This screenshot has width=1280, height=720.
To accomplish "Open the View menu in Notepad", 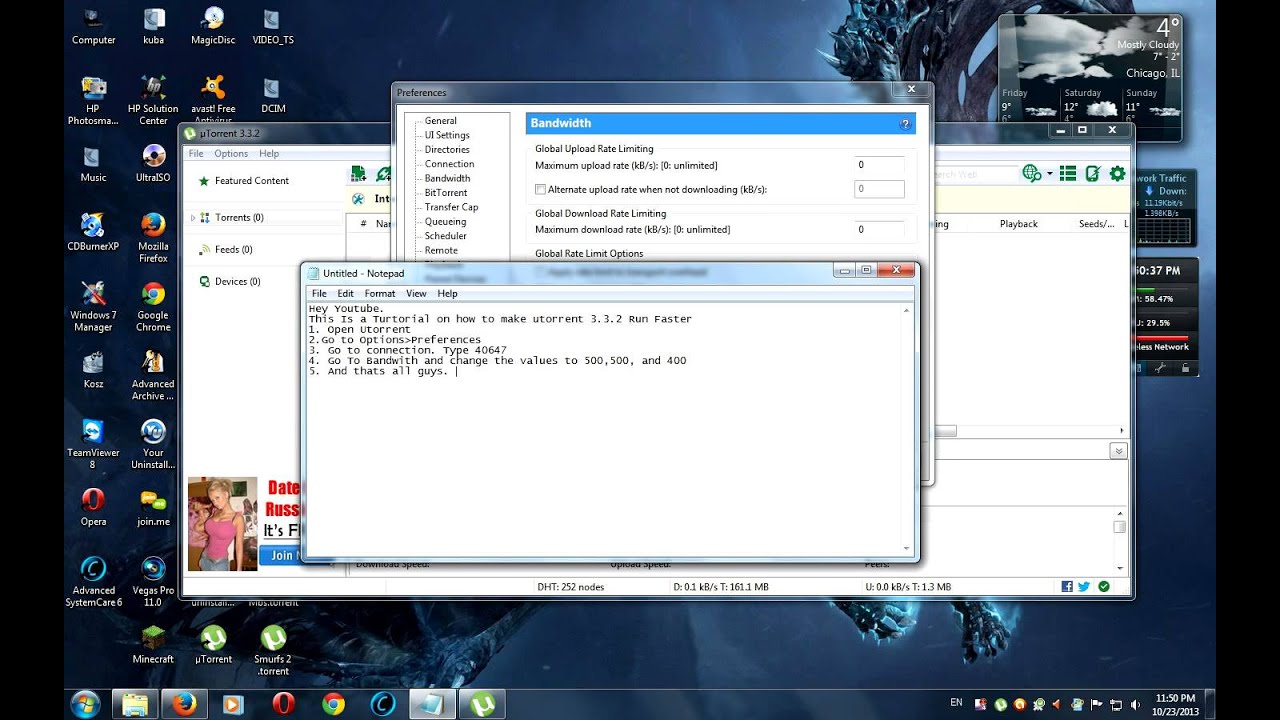I will click(x=416, y=293).
